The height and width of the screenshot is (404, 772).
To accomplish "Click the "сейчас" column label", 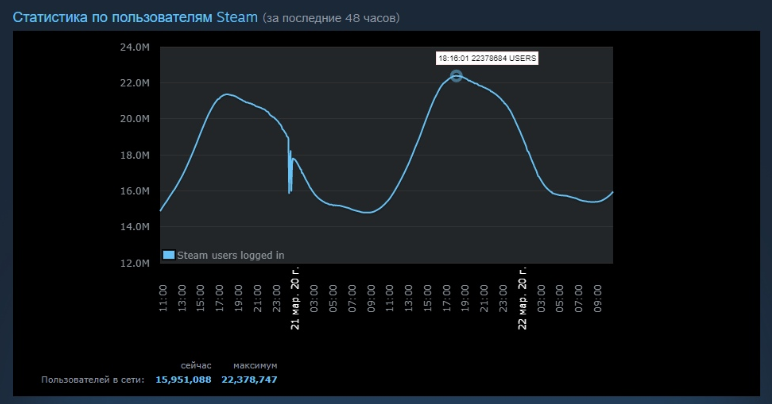I will (196, 366).
